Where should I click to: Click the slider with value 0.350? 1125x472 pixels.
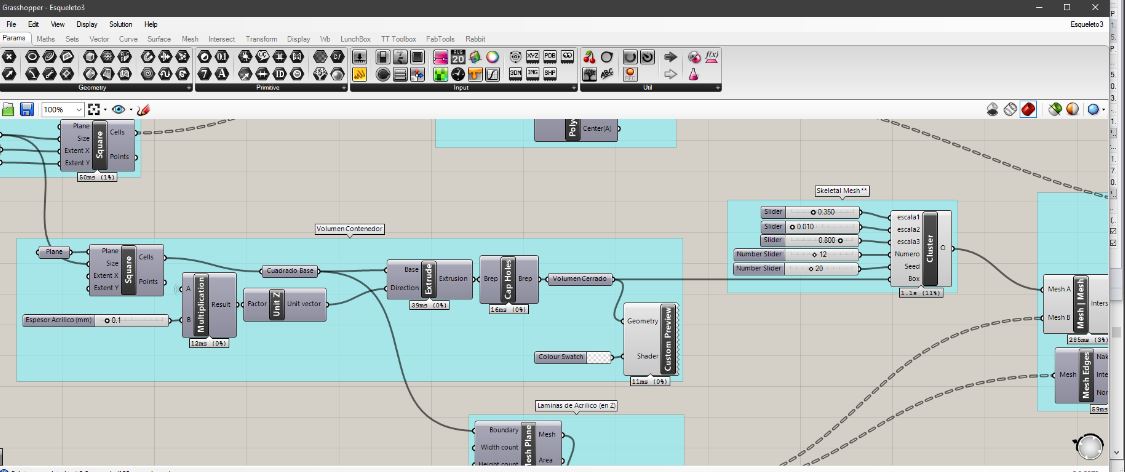click(x=810, y=212)
